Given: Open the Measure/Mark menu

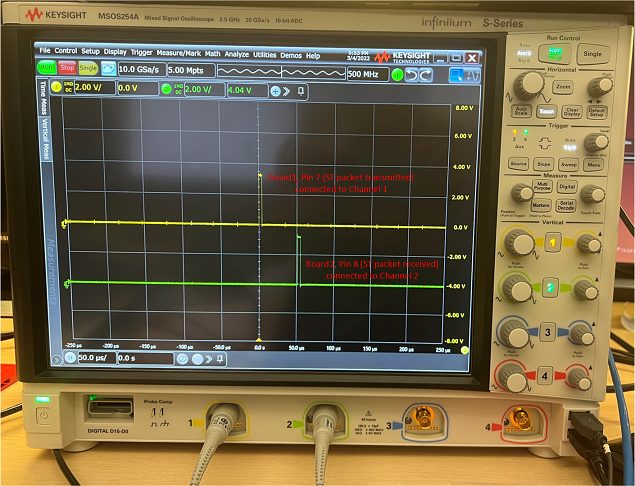Looking at the screenshot, I should (x=174, y=55).
